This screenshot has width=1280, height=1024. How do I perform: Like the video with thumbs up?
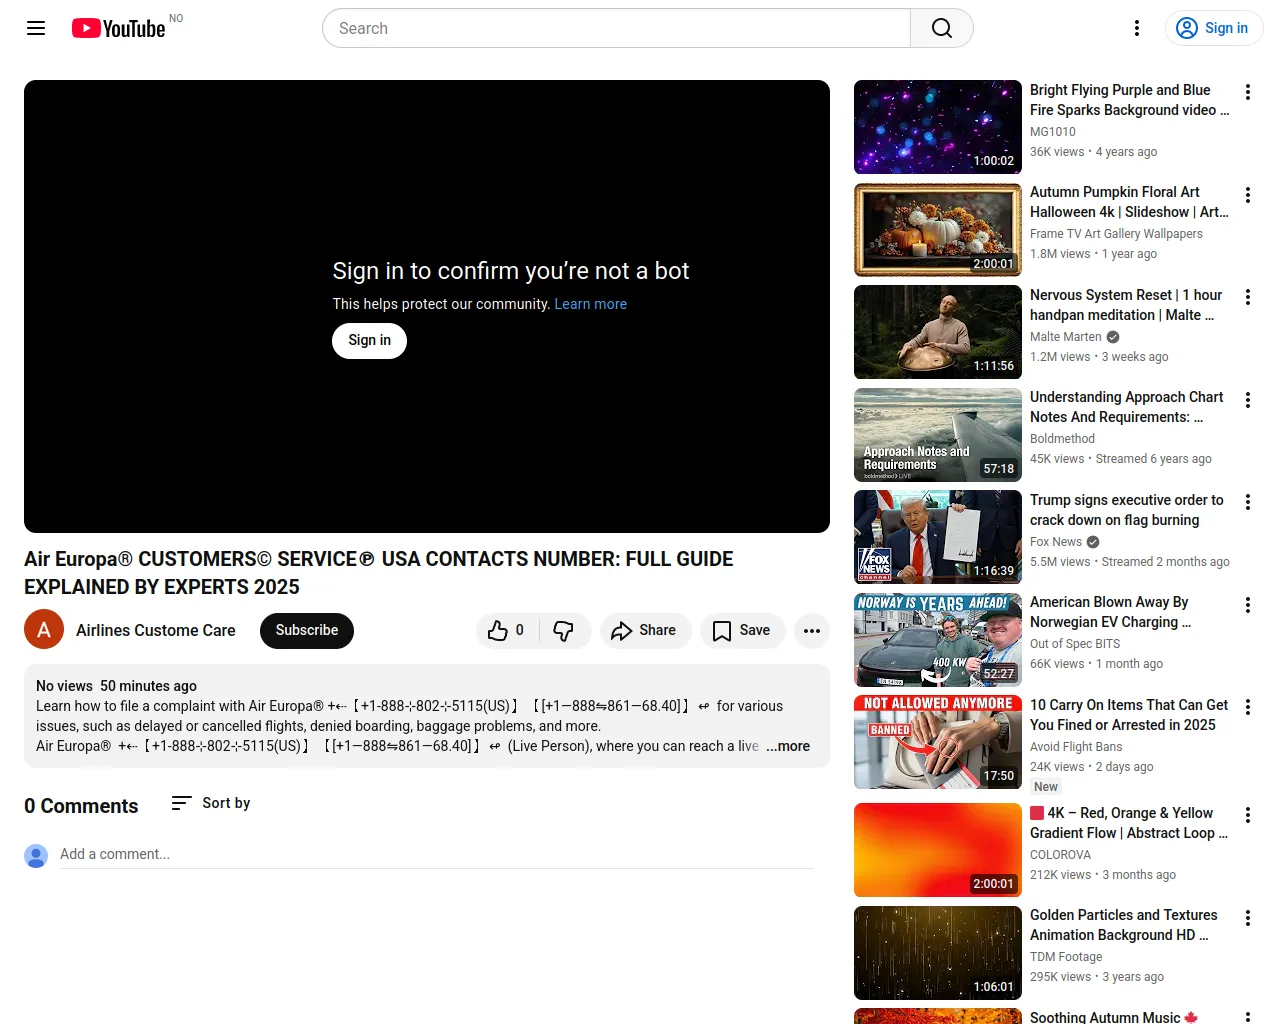click(x=506, y=631)
